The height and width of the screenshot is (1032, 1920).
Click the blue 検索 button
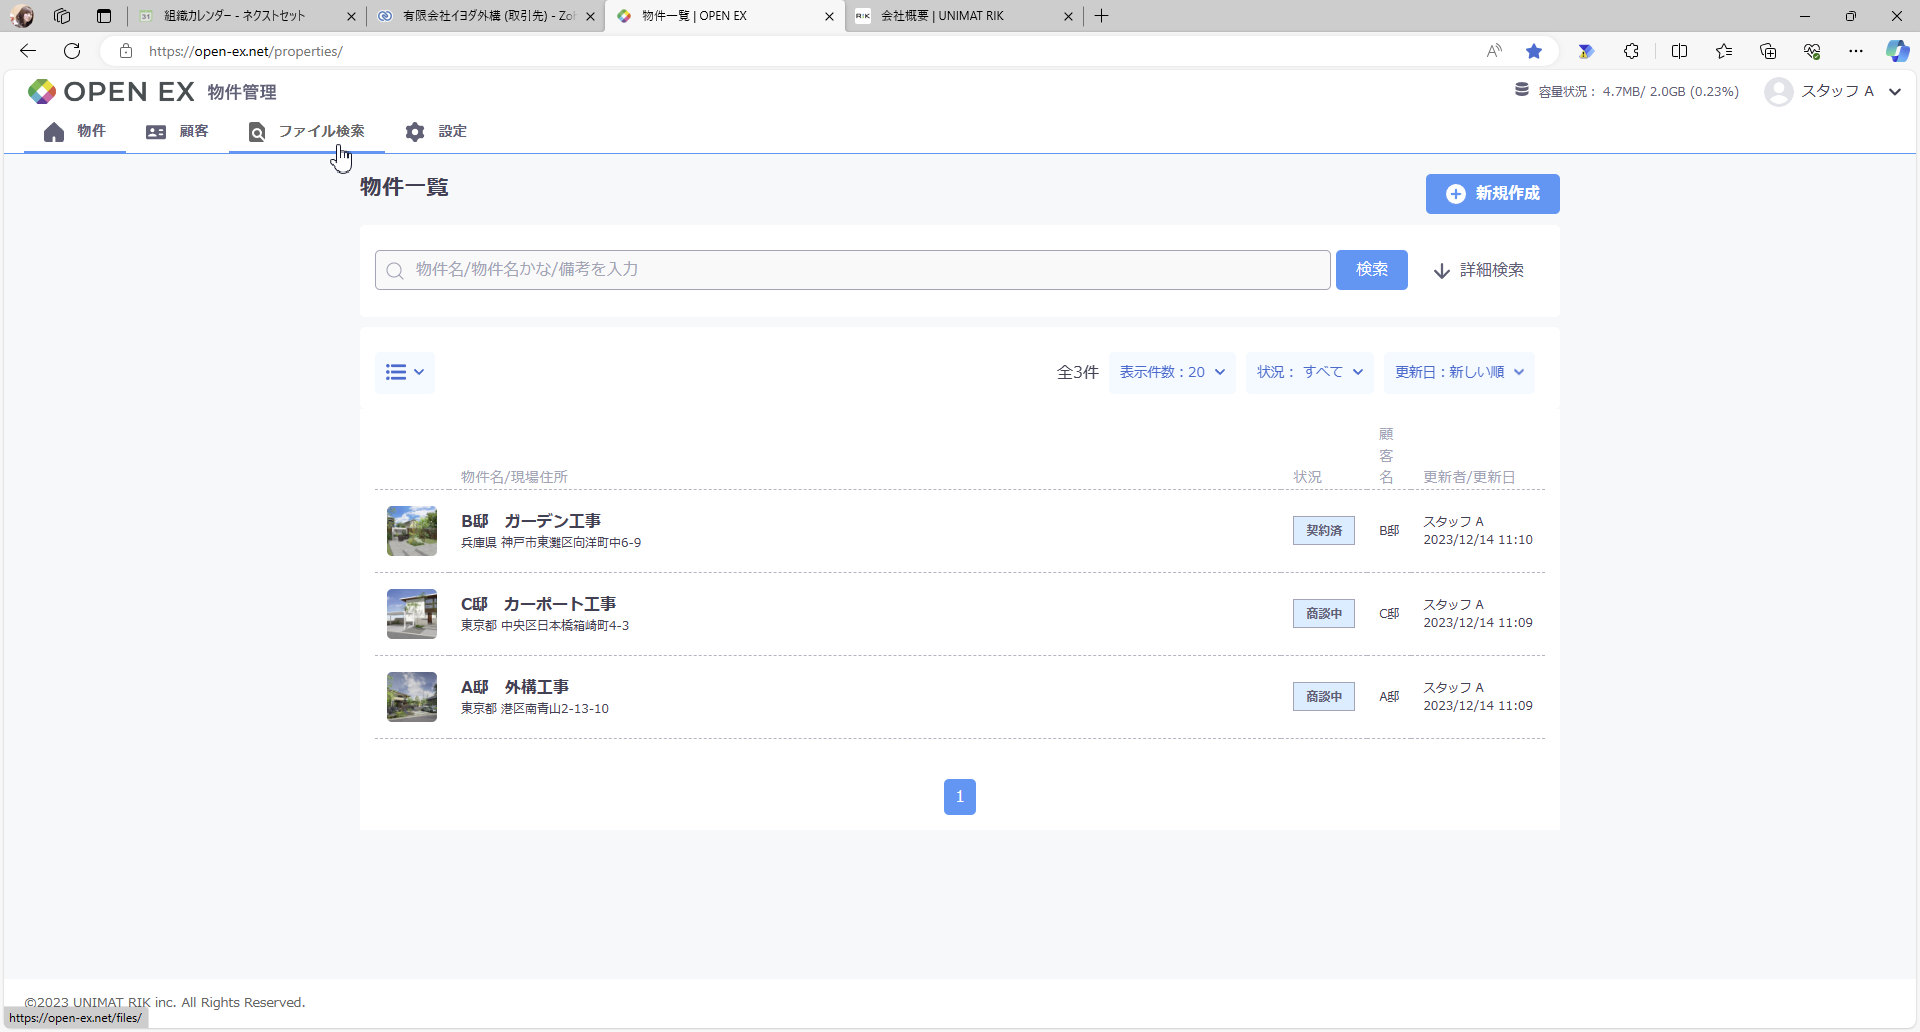click(x=1371, y=270)
